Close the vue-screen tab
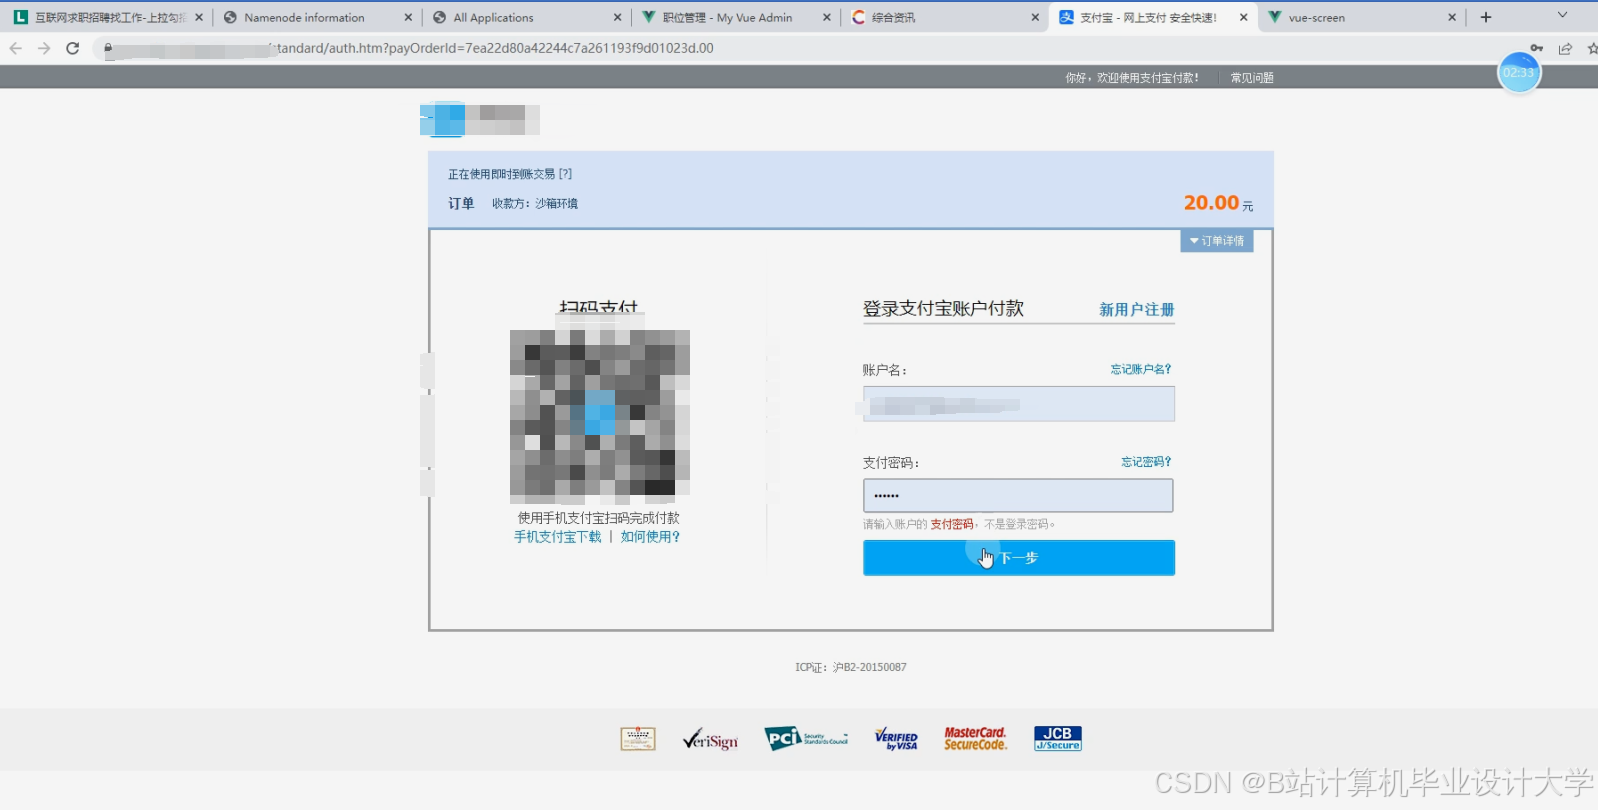This screenshot has height=810, width=1598. pyautogui.click(x=1452, y=17)
